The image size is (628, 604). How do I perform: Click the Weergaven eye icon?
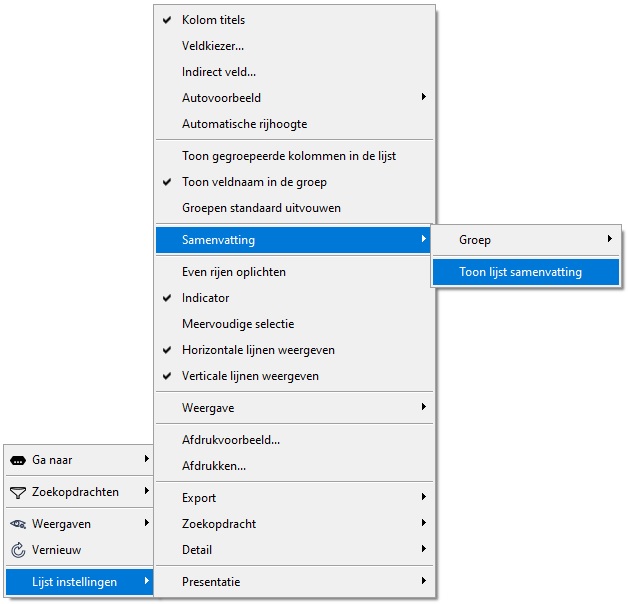pyautogui.click(x=18, y=524)
